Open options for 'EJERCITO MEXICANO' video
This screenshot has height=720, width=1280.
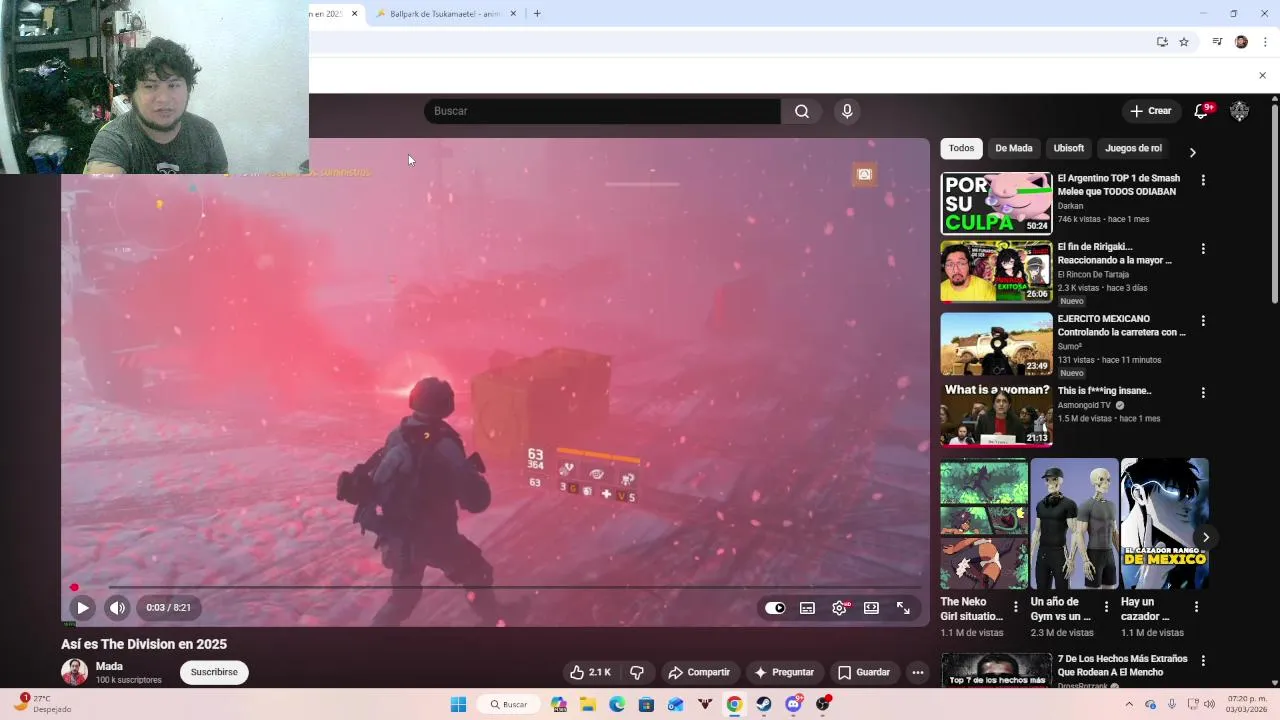pyautogui.click(x=1203, y=321)
